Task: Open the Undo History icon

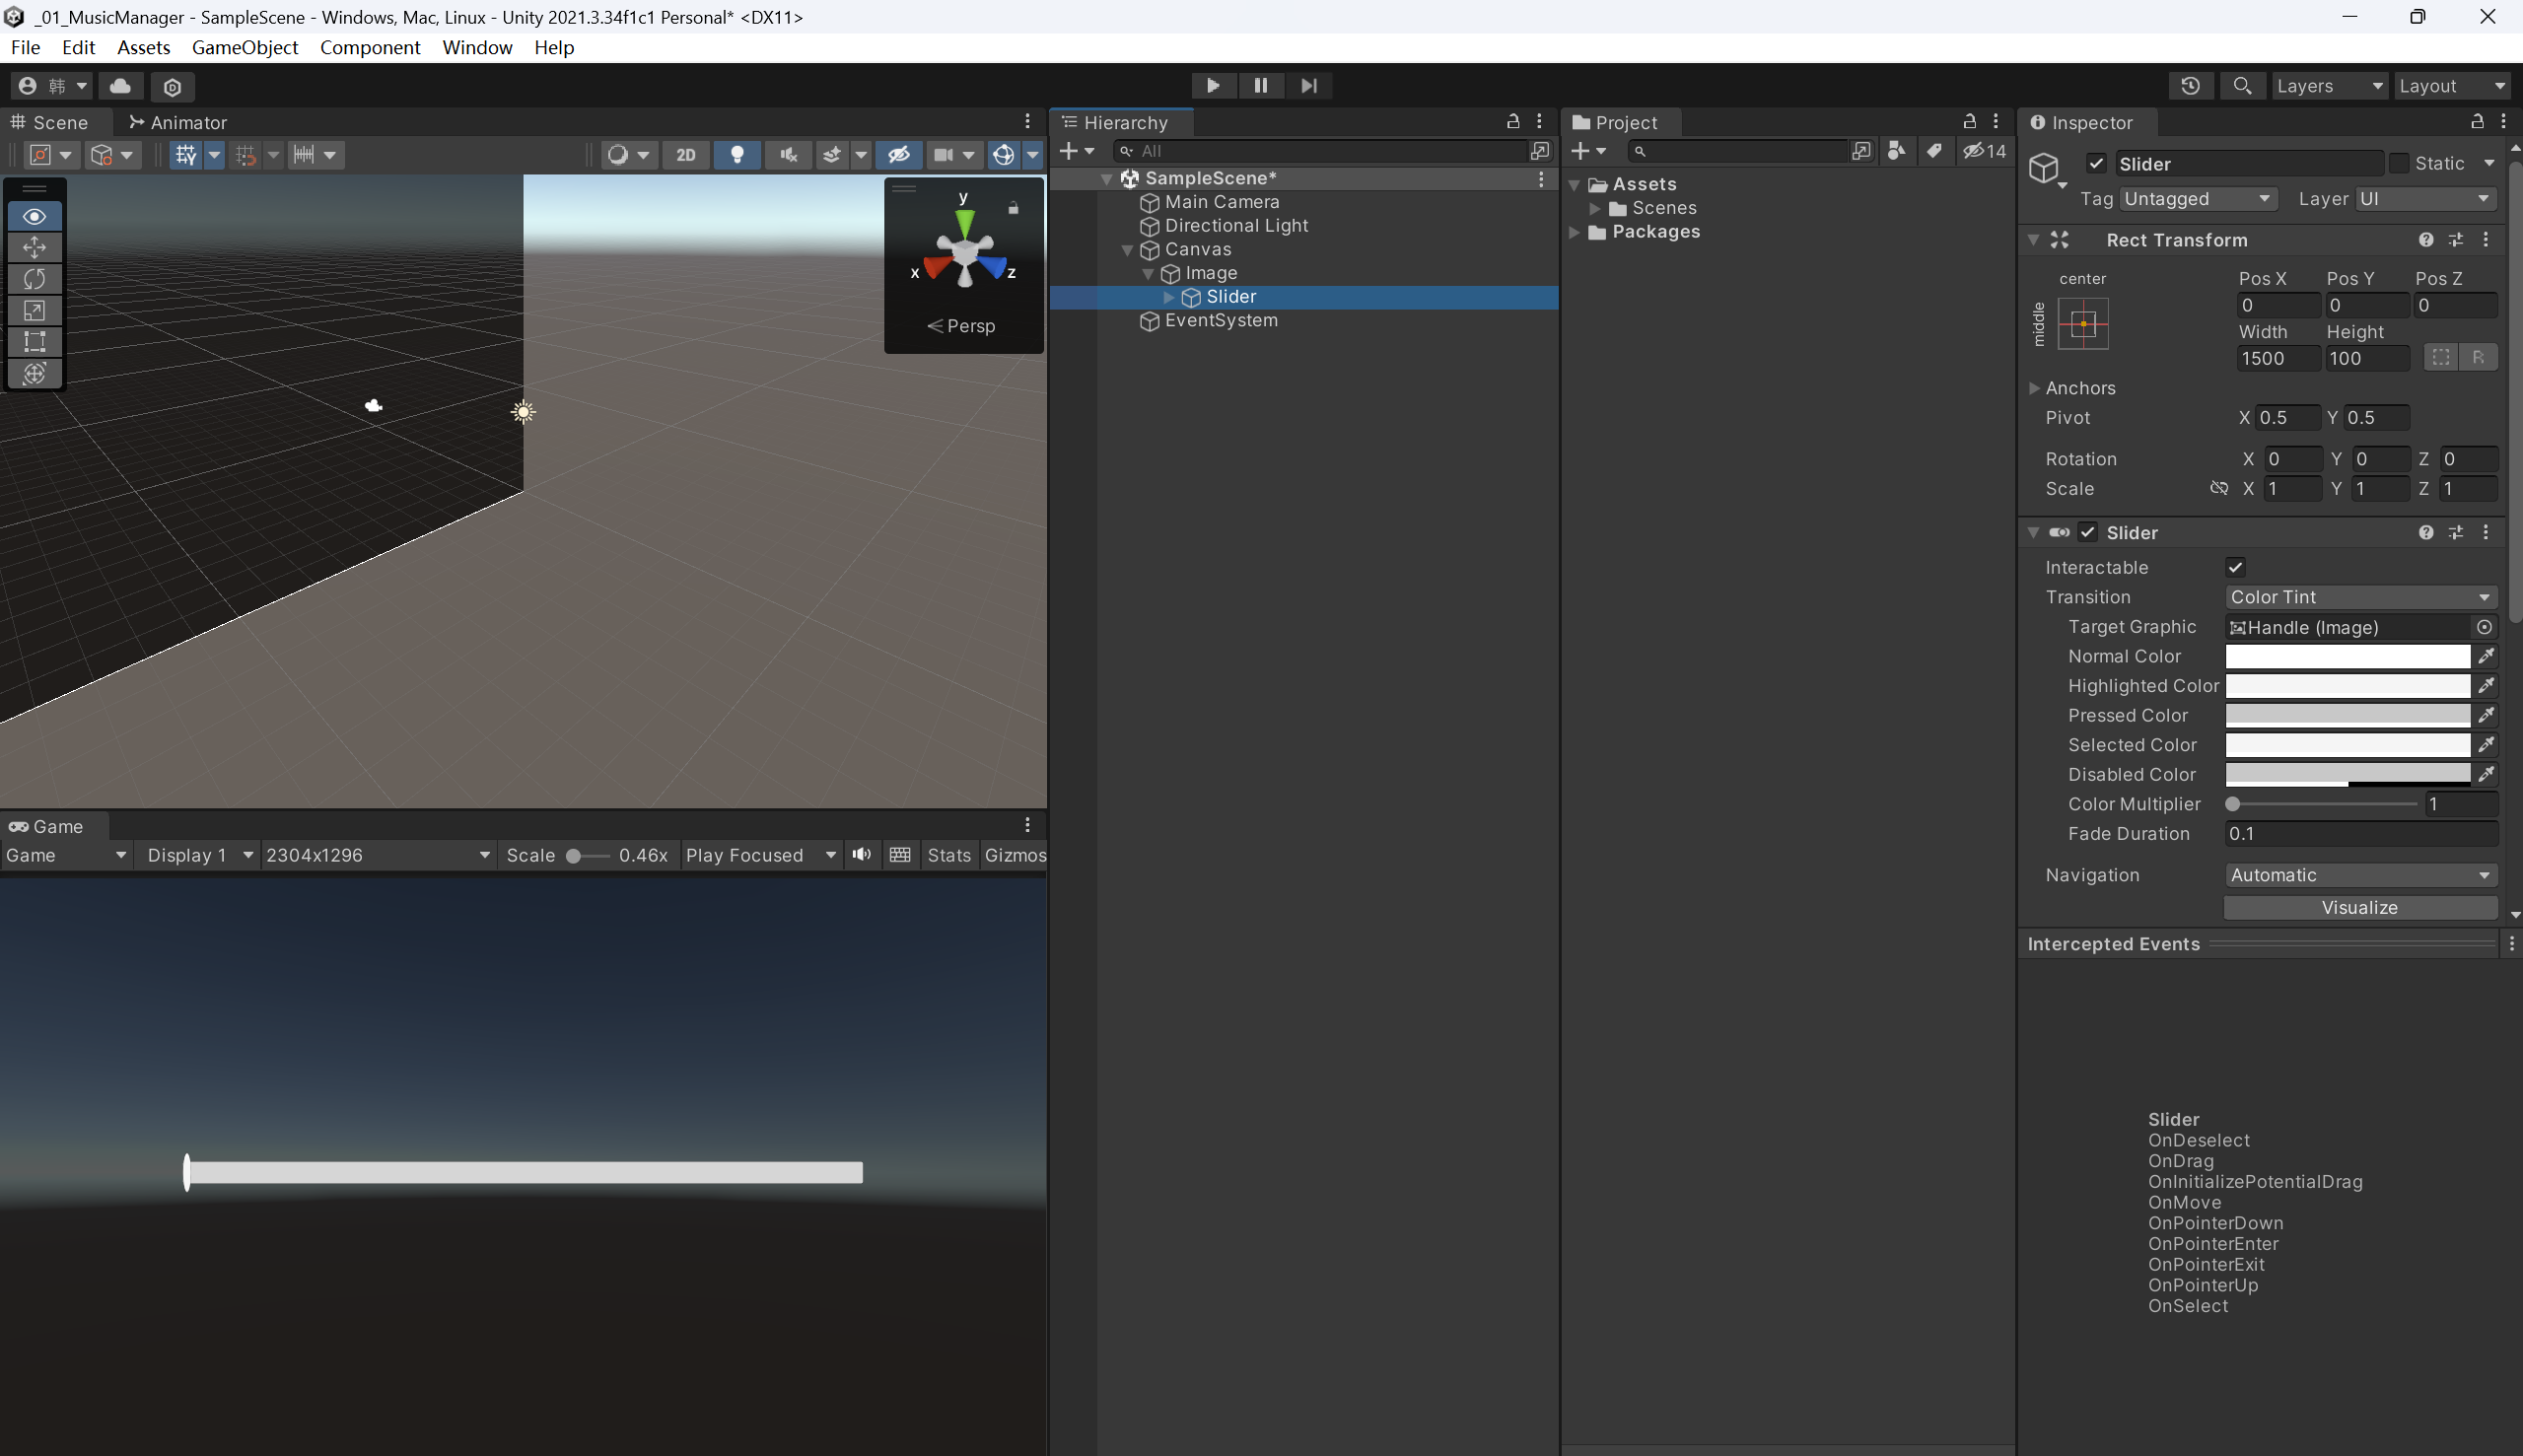Action: coord(2190,86)
